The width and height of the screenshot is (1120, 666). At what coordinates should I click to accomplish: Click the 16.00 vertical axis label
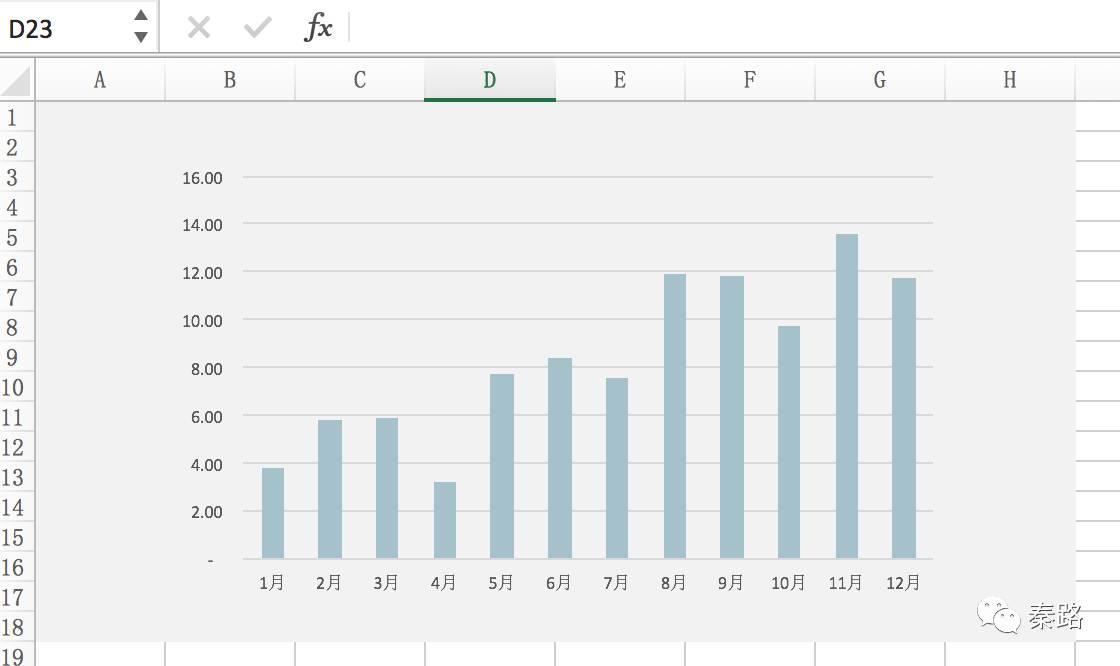pos(202,178)
